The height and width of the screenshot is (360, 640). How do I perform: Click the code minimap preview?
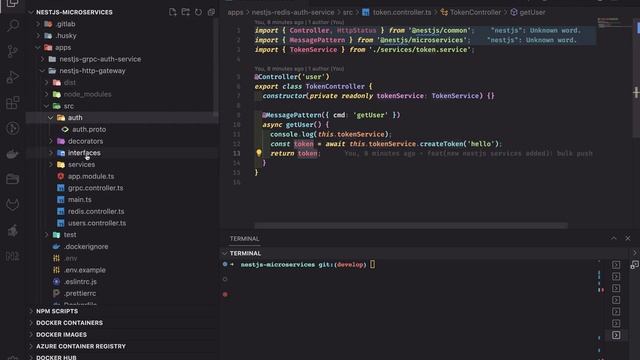point(608,23)
